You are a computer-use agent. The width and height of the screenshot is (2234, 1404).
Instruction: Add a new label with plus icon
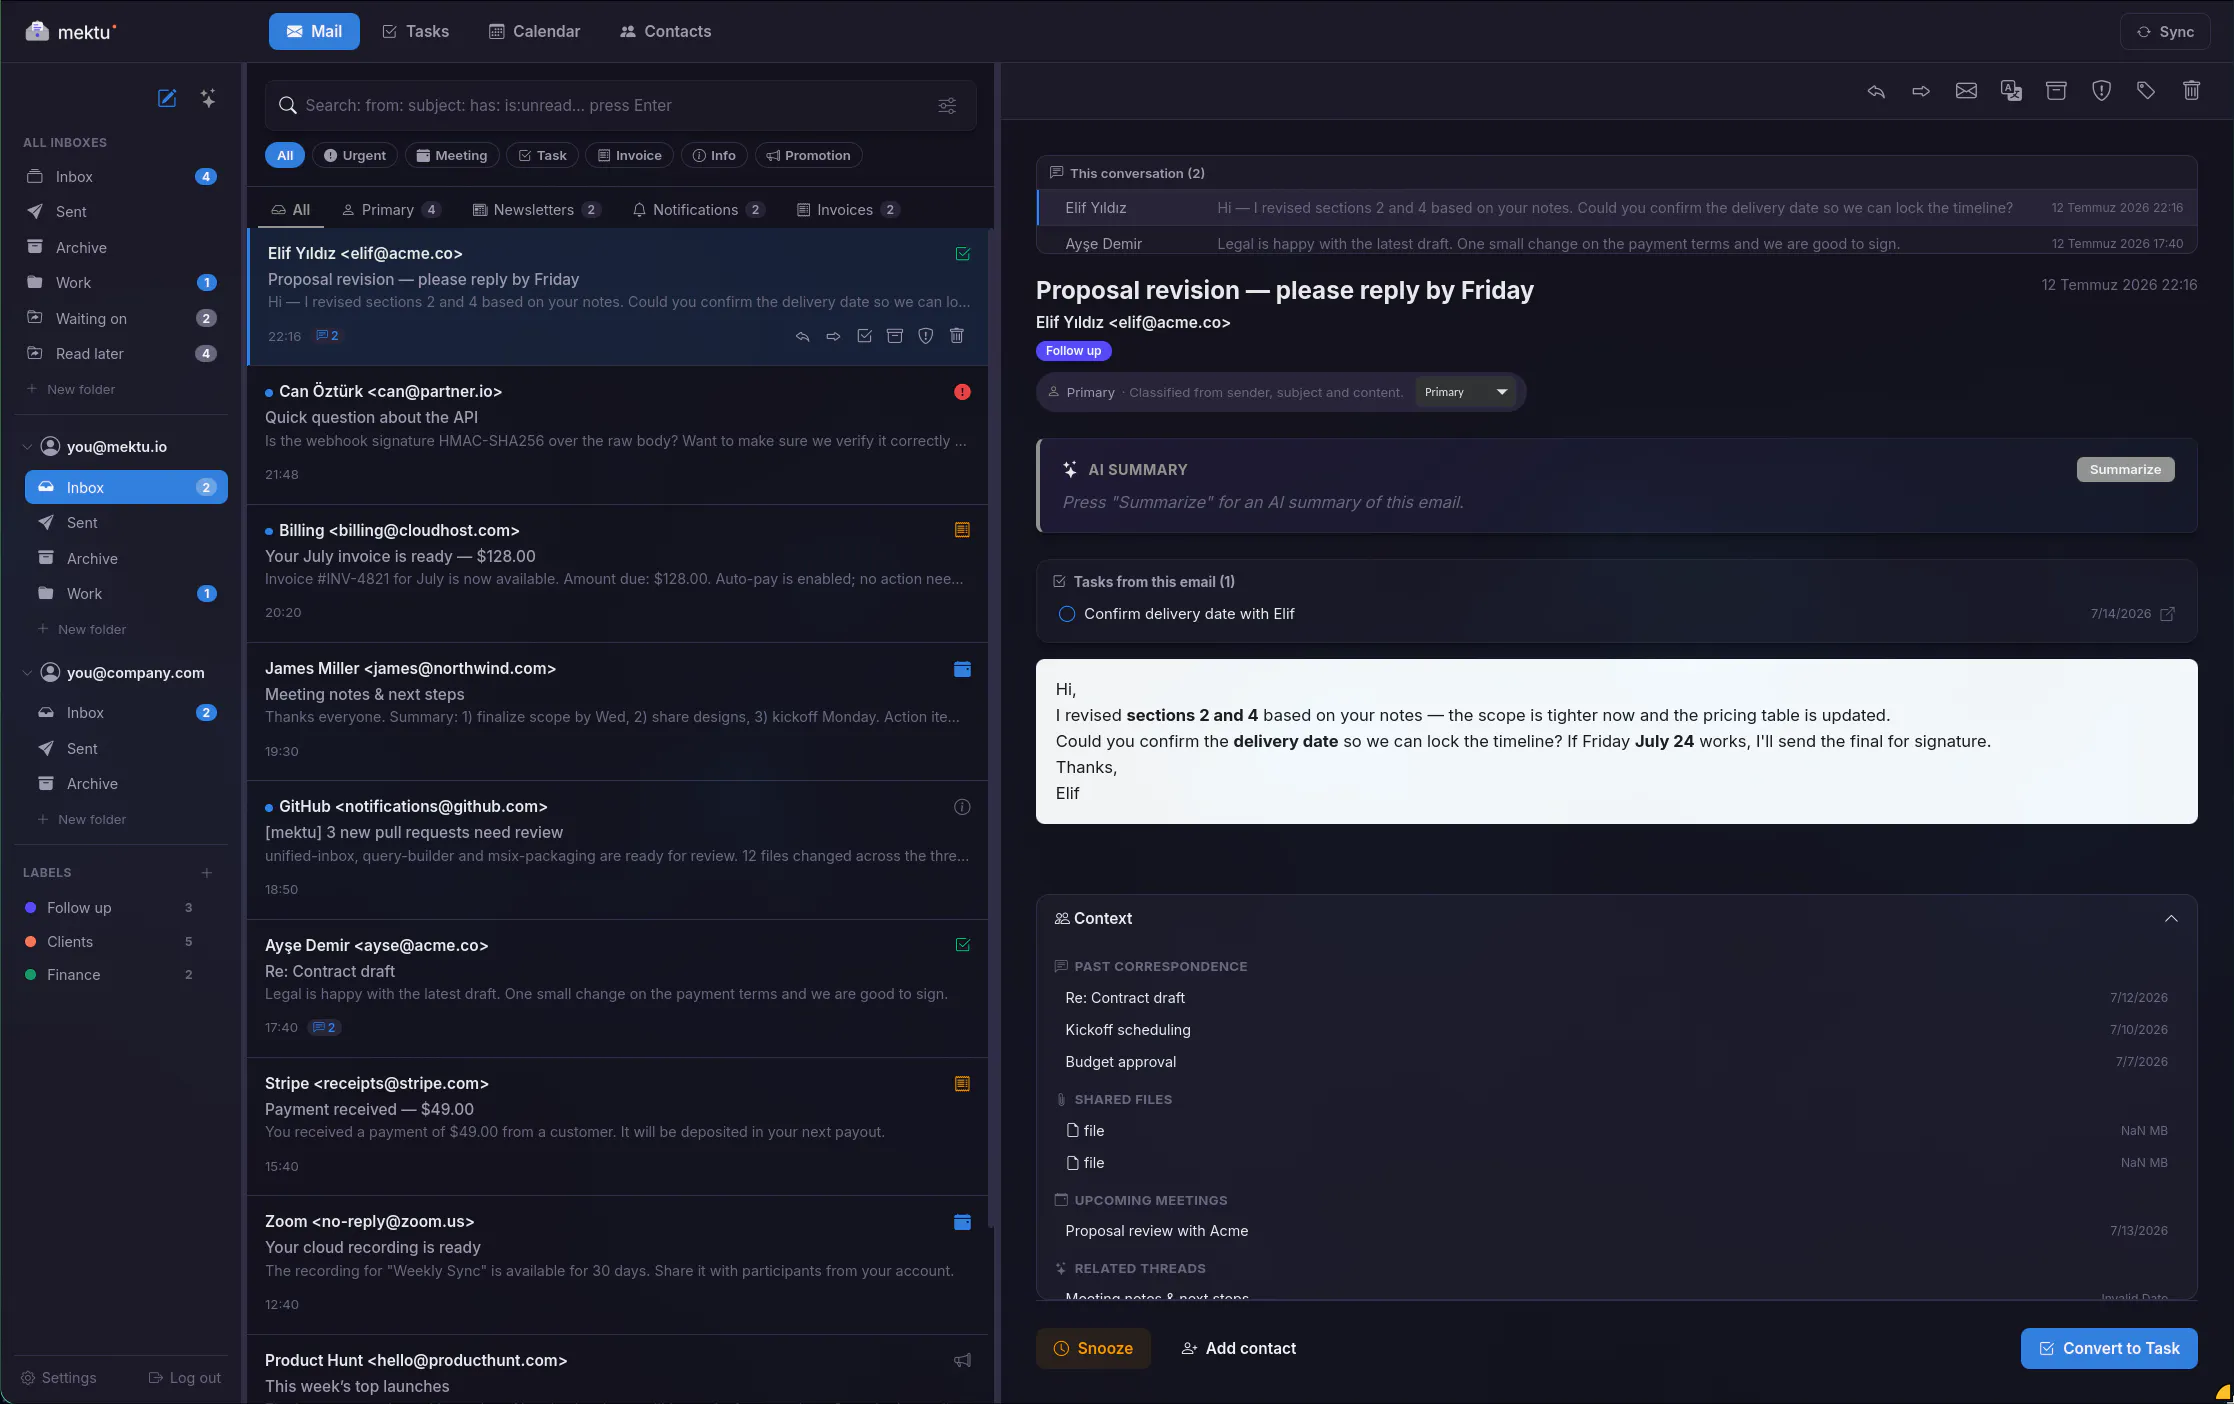pyautogui.click(x=207, y=873)
